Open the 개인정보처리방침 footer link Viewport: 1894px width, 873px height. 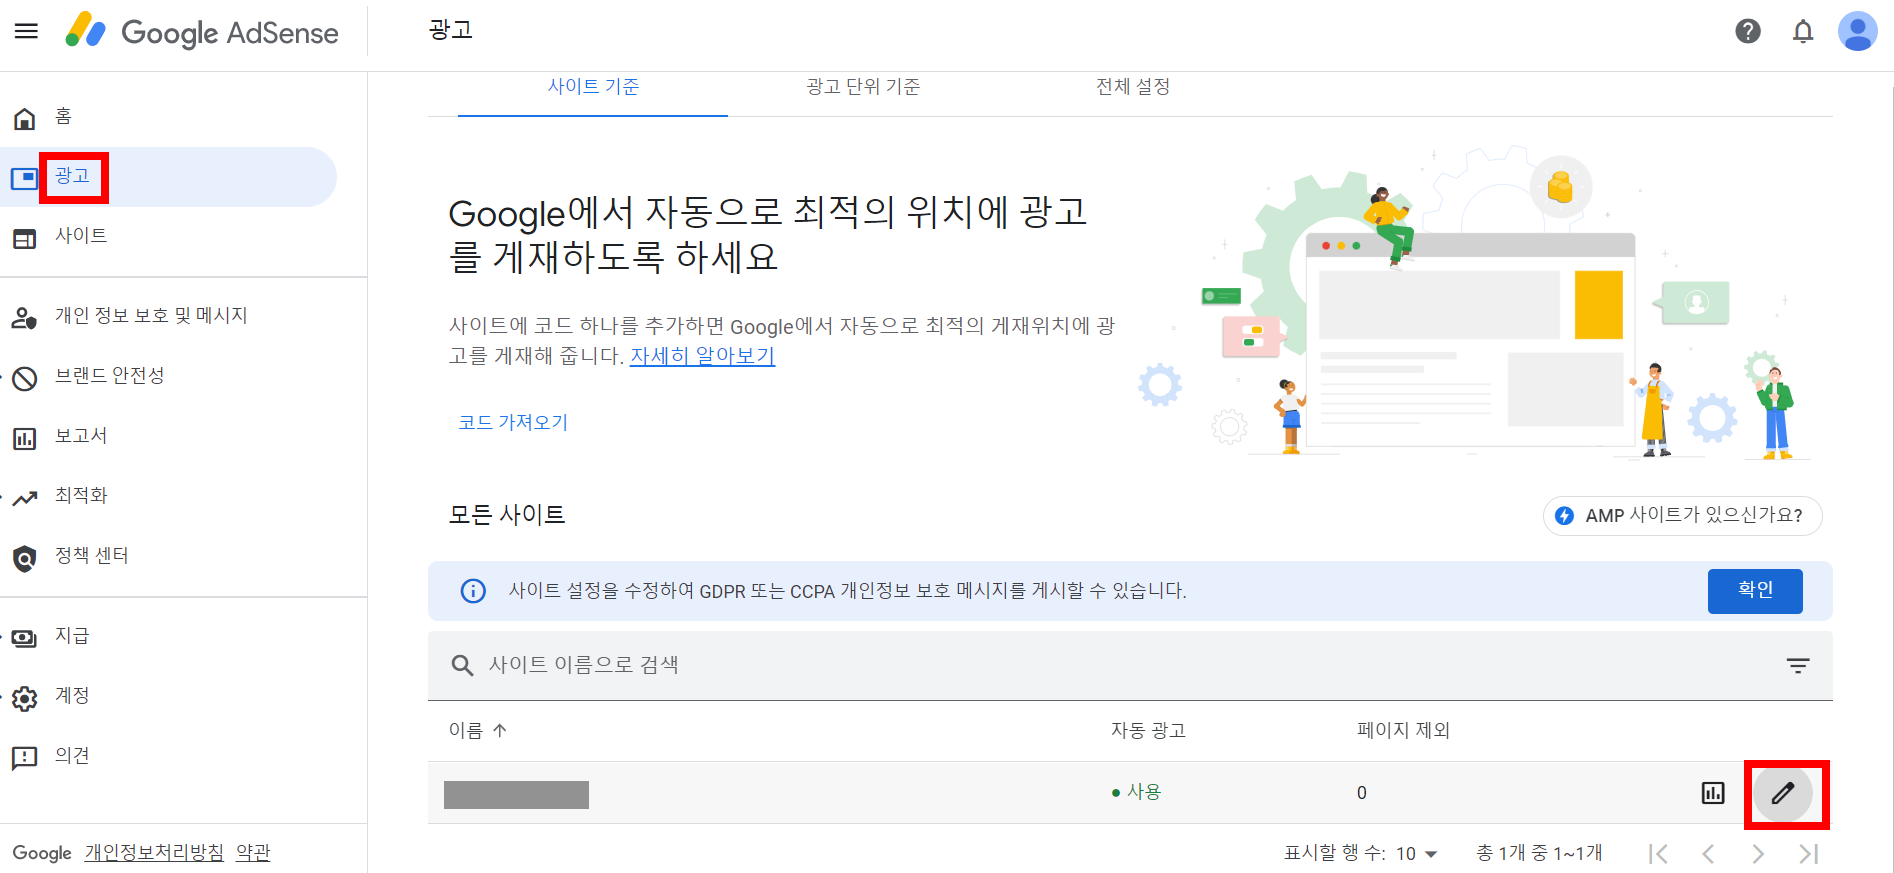(x=154, y=853)
